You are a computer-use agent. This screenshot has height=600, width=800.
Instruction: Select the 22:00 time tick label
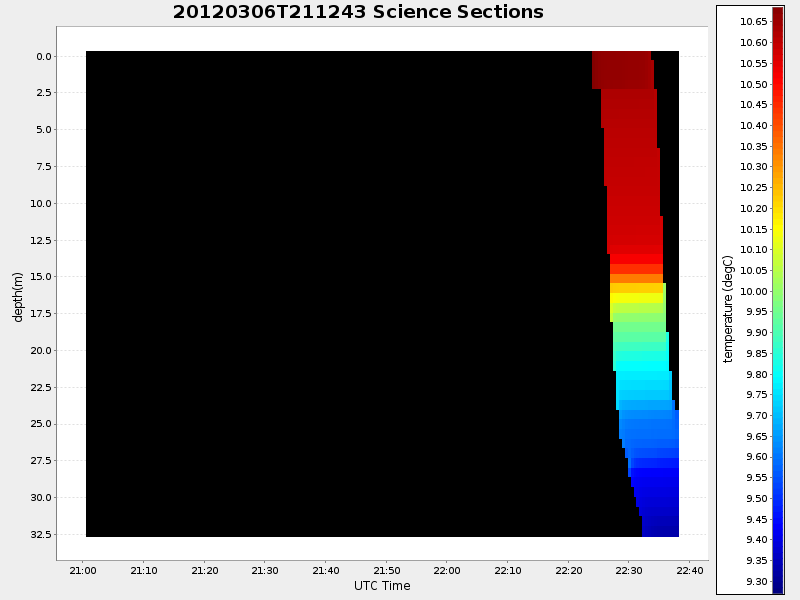pyautogui.click(x=447, y=570)
